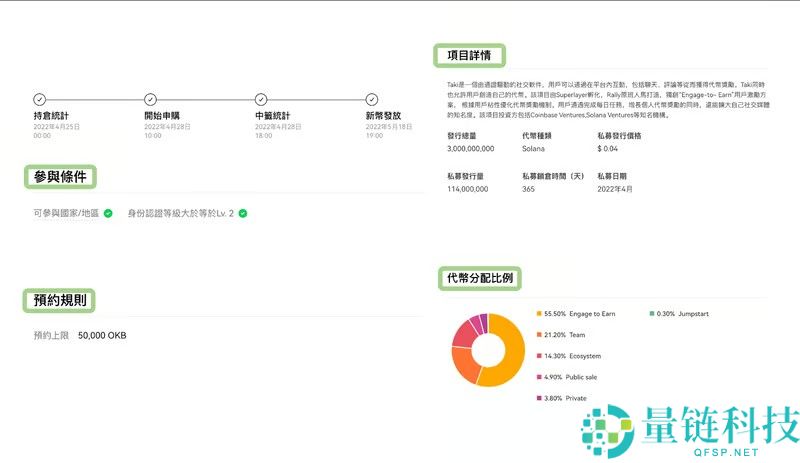
Task: Select the Private legend color swatch
Action: pyautogui.click(x=539, y=398)
